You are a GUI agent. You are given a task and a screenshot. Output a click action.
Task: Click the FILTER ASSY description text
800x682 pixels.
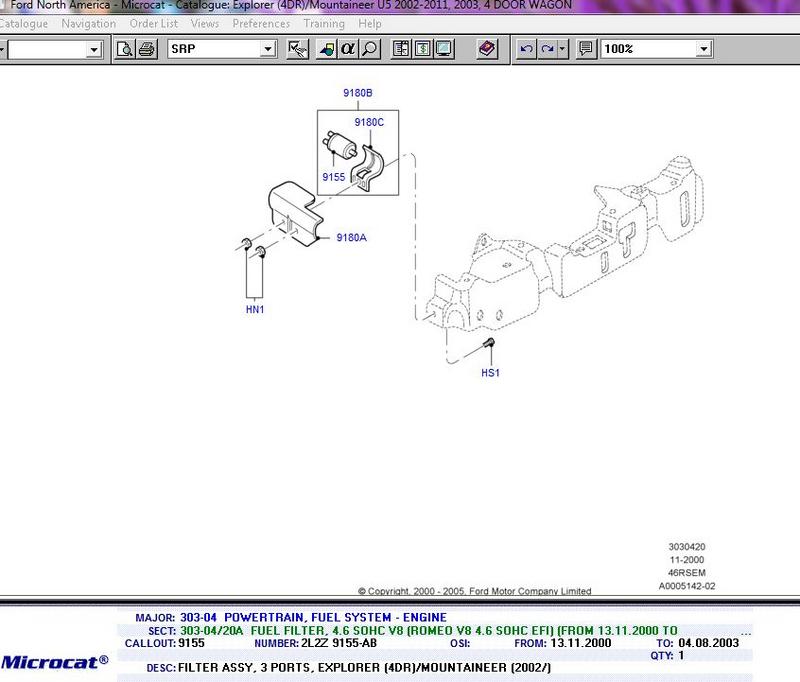(364, 668)
